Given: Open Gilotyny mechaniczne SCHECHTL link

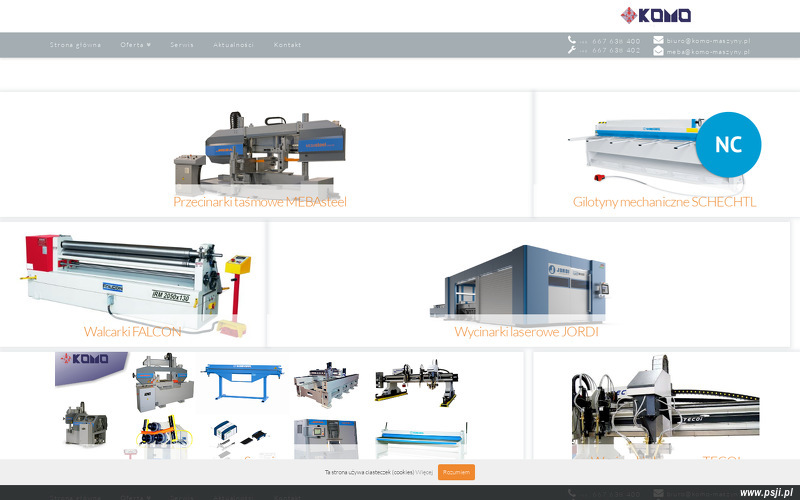Looking at the screenshot, I should [664, 202].
